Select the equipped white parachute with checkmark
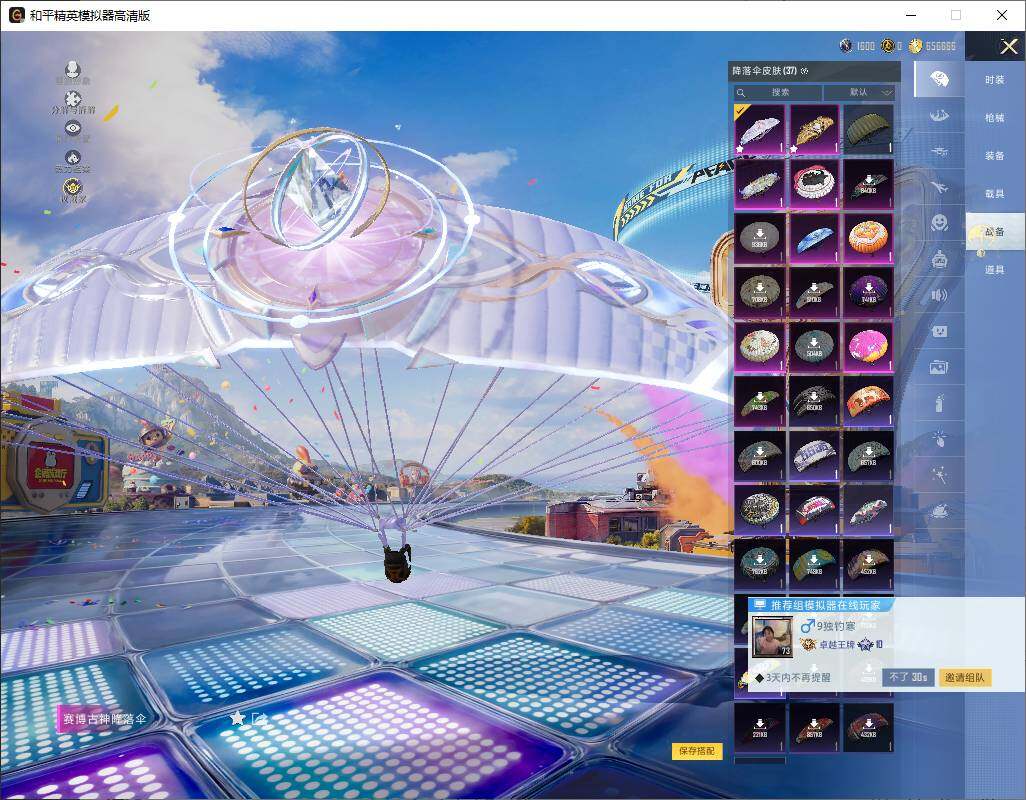This screenshot has height=800, width=1026. coord(759,130)
